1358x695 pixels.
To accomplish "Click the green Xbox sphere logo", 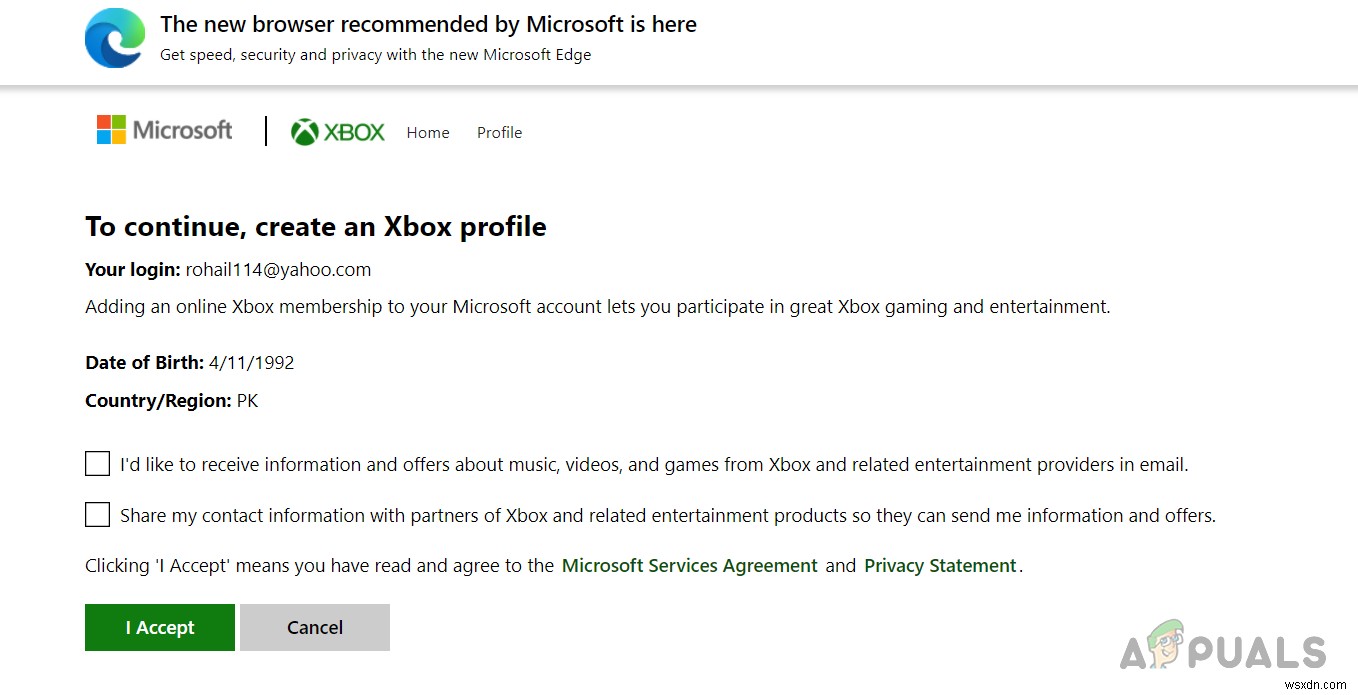I will coord(304,132).
